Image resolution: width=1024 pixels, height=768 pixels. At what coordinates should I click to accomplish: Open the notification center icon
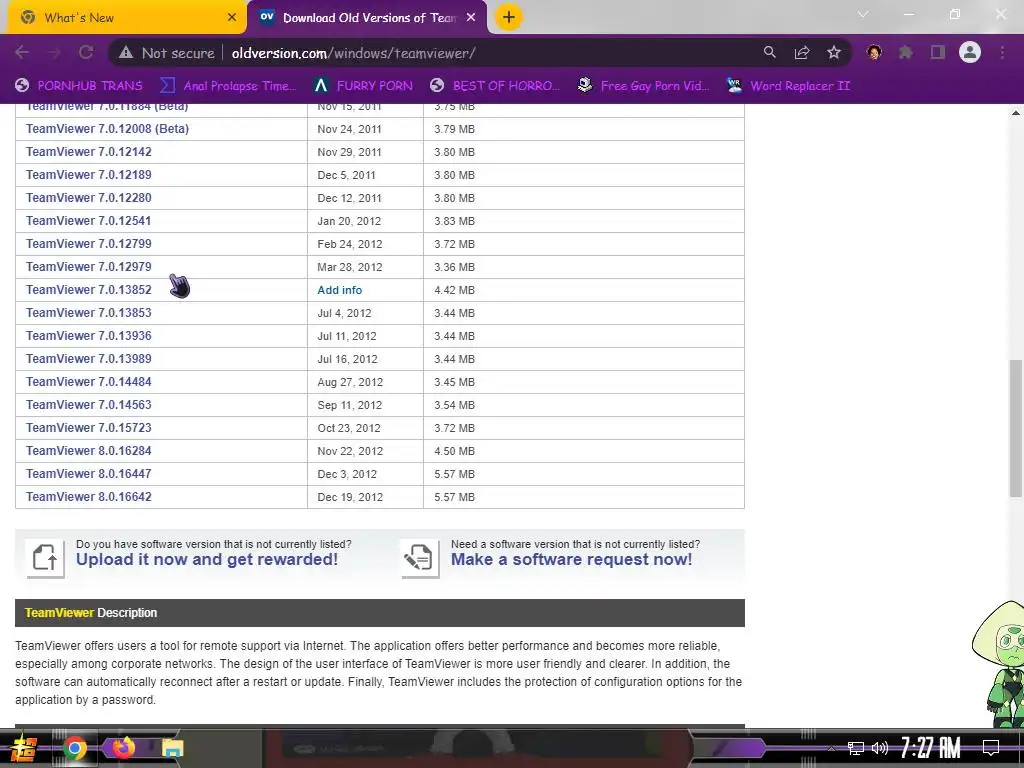click(991, 748)
